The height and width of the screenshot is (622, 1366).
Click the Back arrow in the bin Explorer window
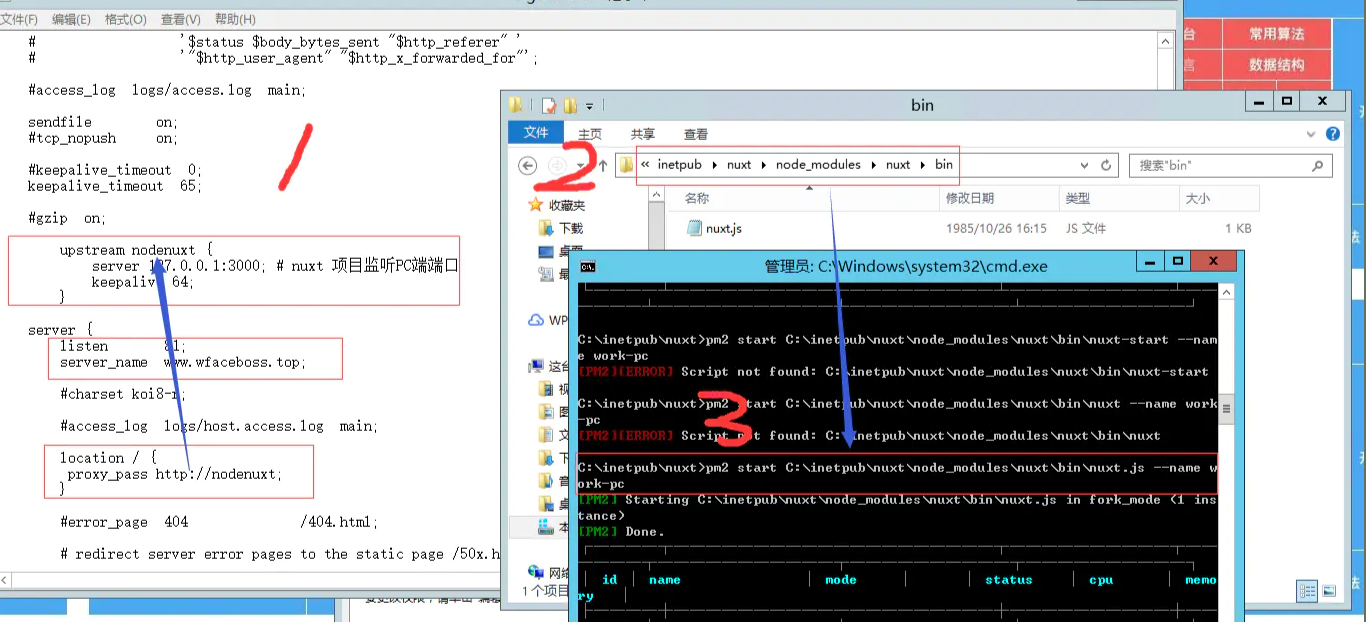527,165
